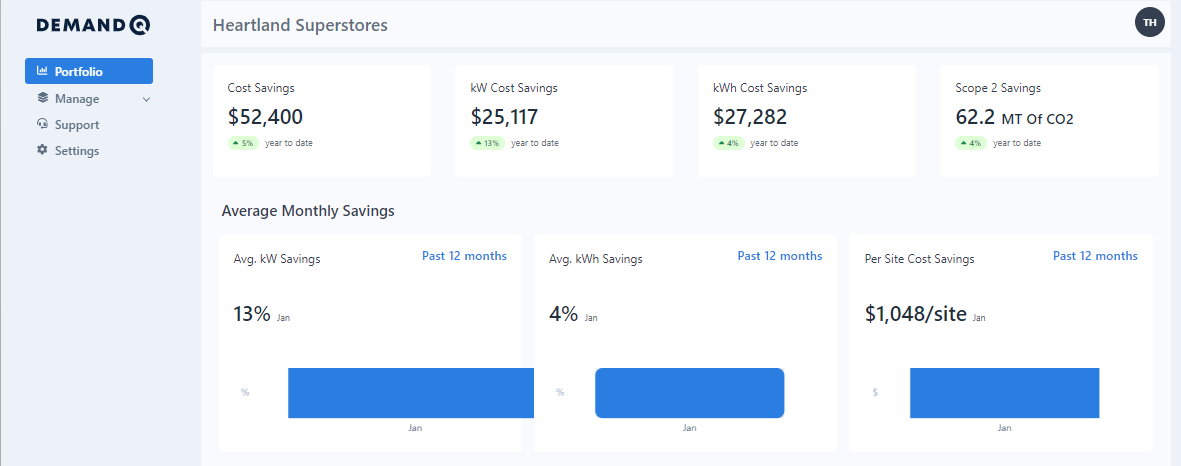Click the DemandQ logo
Screen dimensions: 1181x466
click(x=93, y=25)
